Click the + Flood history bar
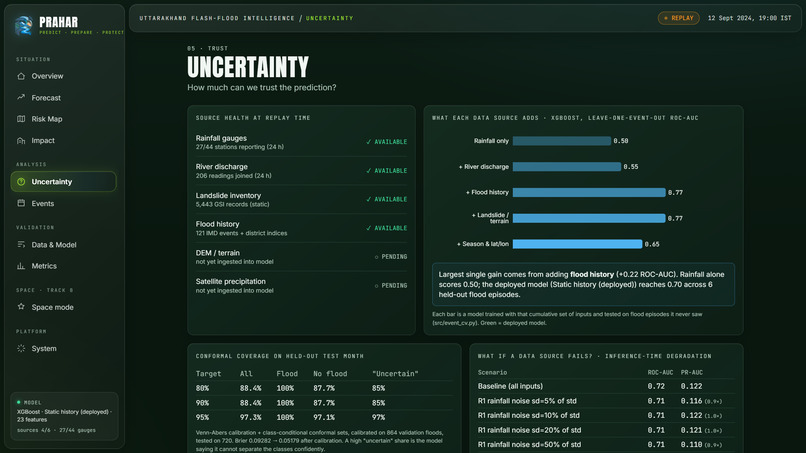Viewport: 806px width, 453px height. [x=589, y=192]
